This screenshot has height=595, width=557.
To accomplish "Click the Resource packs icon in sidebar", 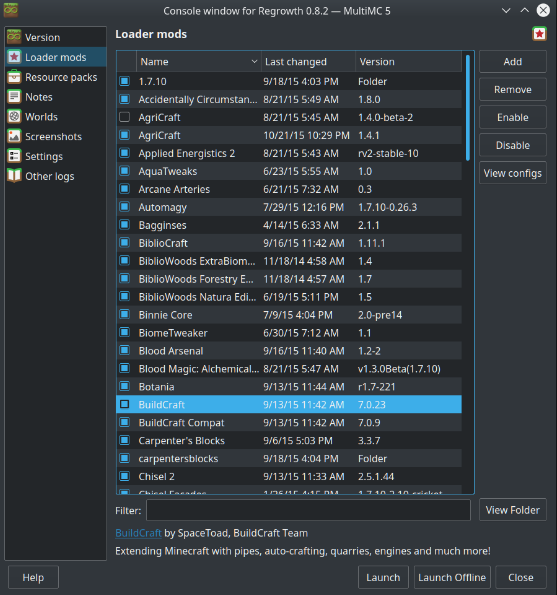I will [x=14, y=77].
